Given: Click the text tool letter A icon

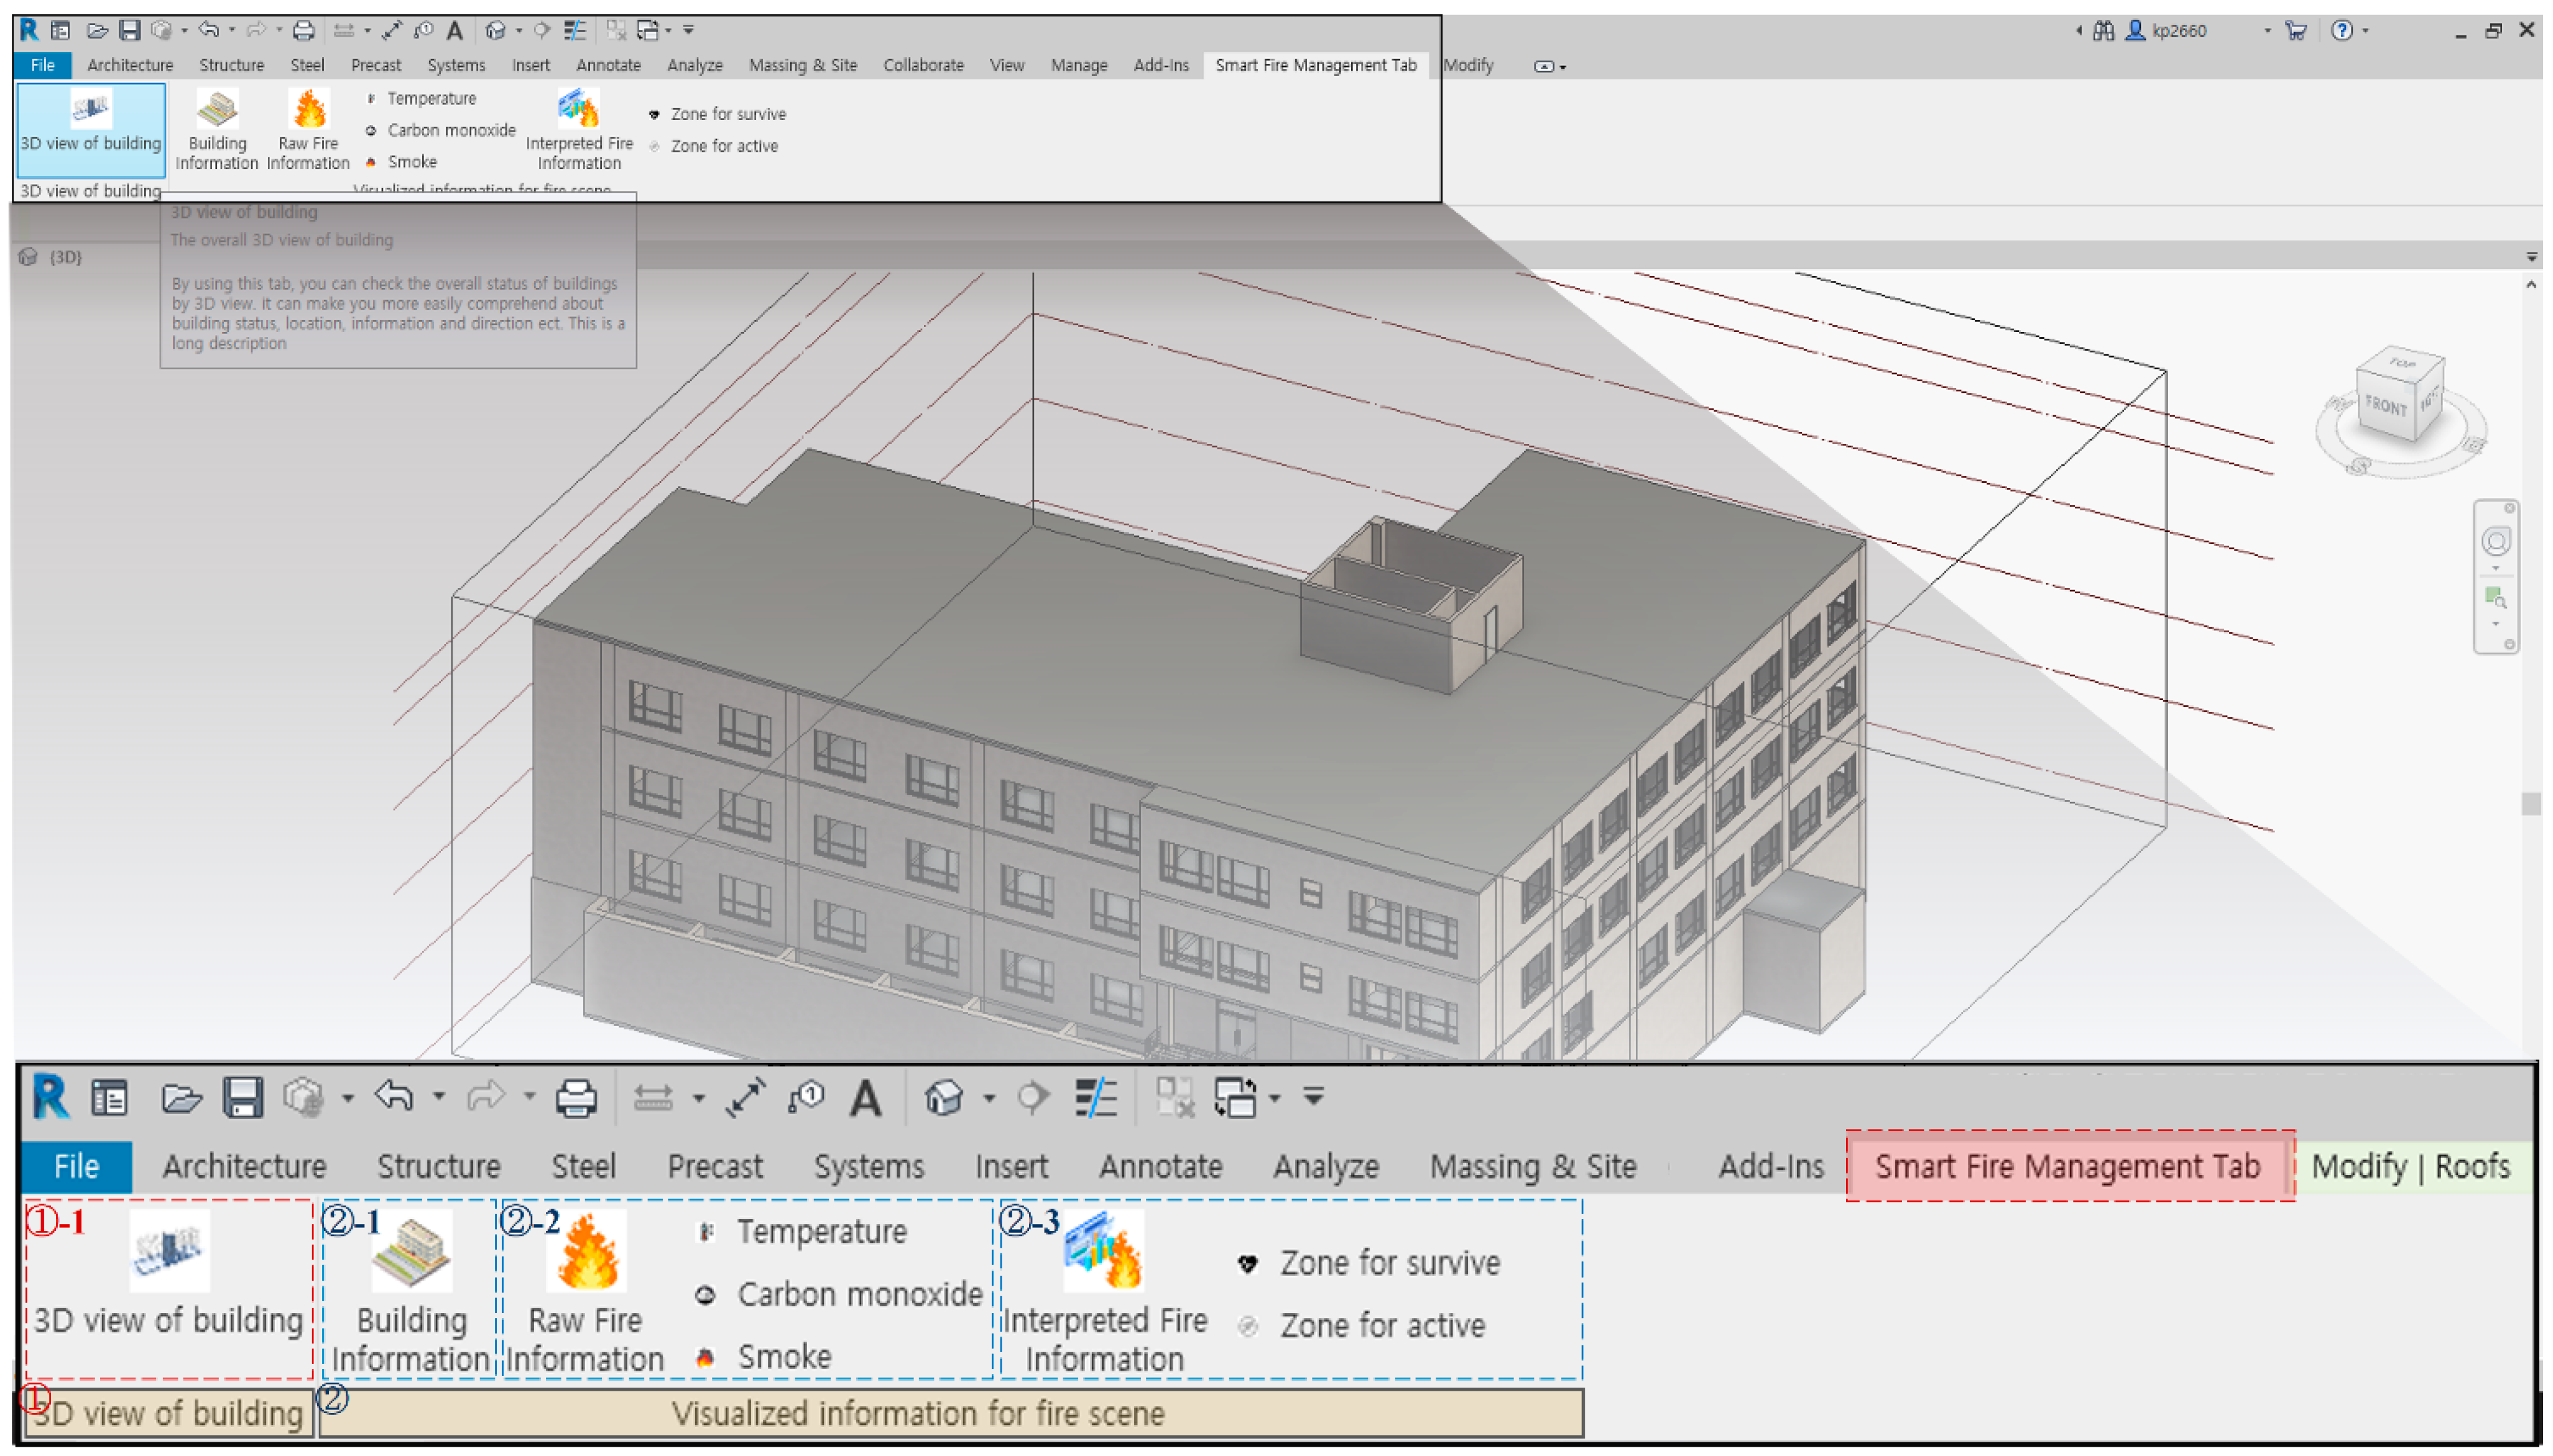Looking at the screenshot, I should click(x=454, y=31).
